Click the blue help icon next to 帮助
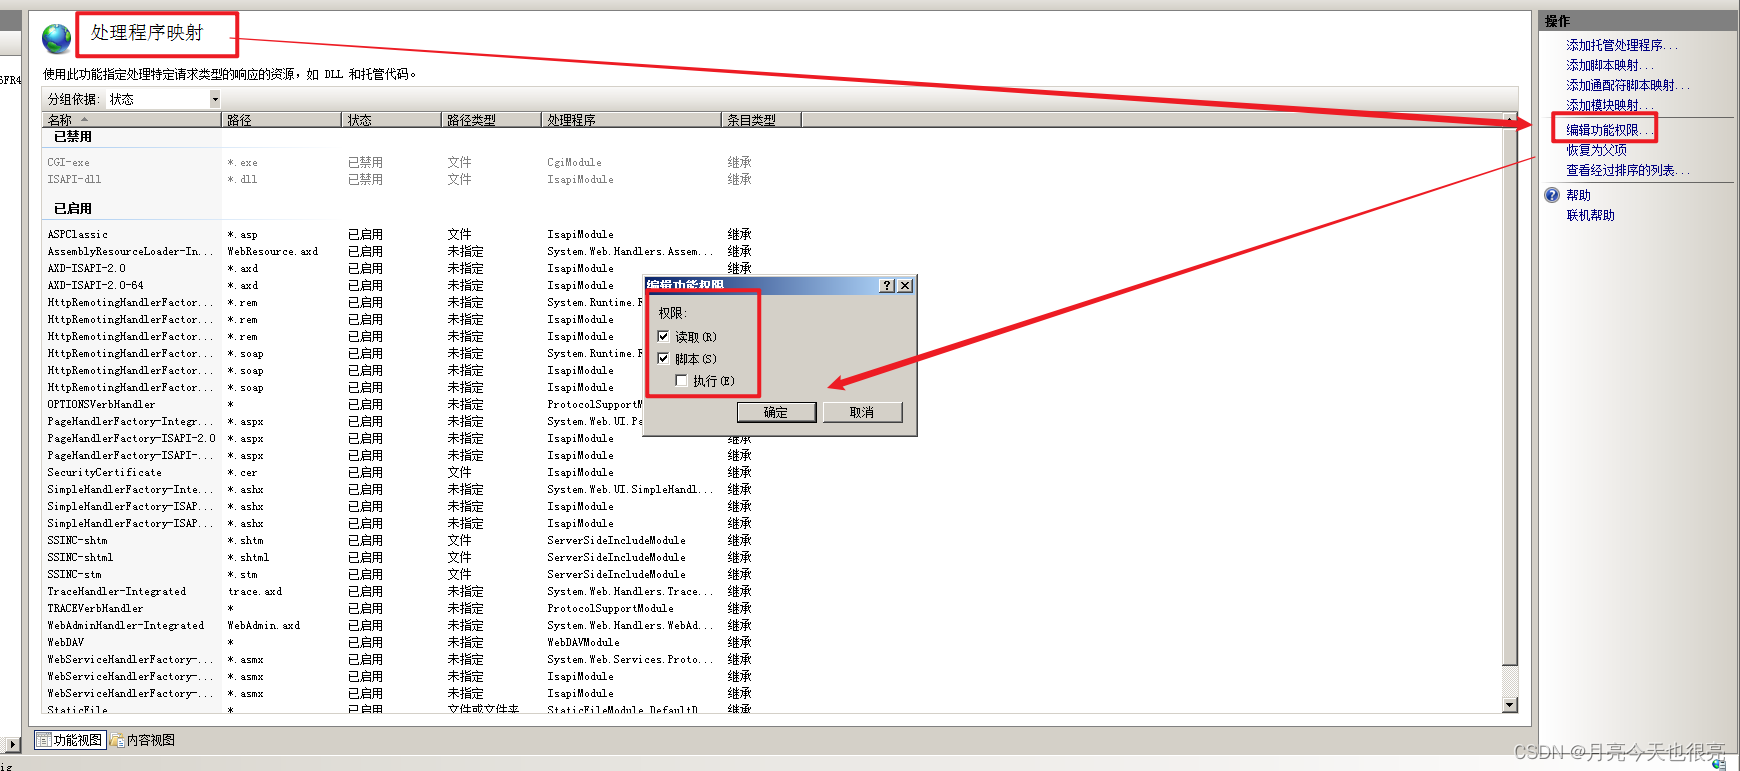 1552,195
